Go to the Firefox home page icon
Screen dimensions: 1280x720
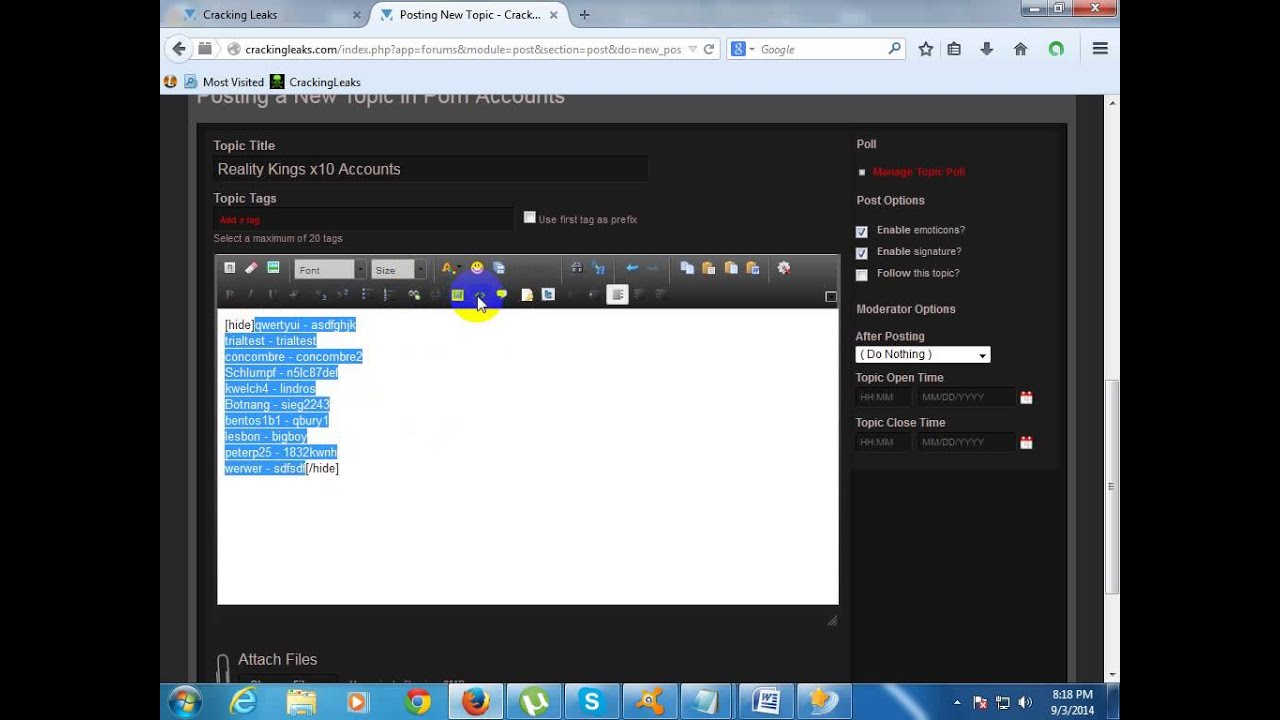(x=1020, y=48)
